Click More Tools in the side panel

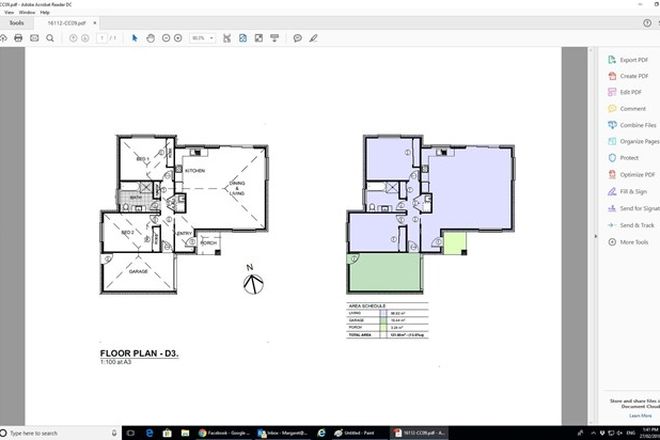(632, 242)
